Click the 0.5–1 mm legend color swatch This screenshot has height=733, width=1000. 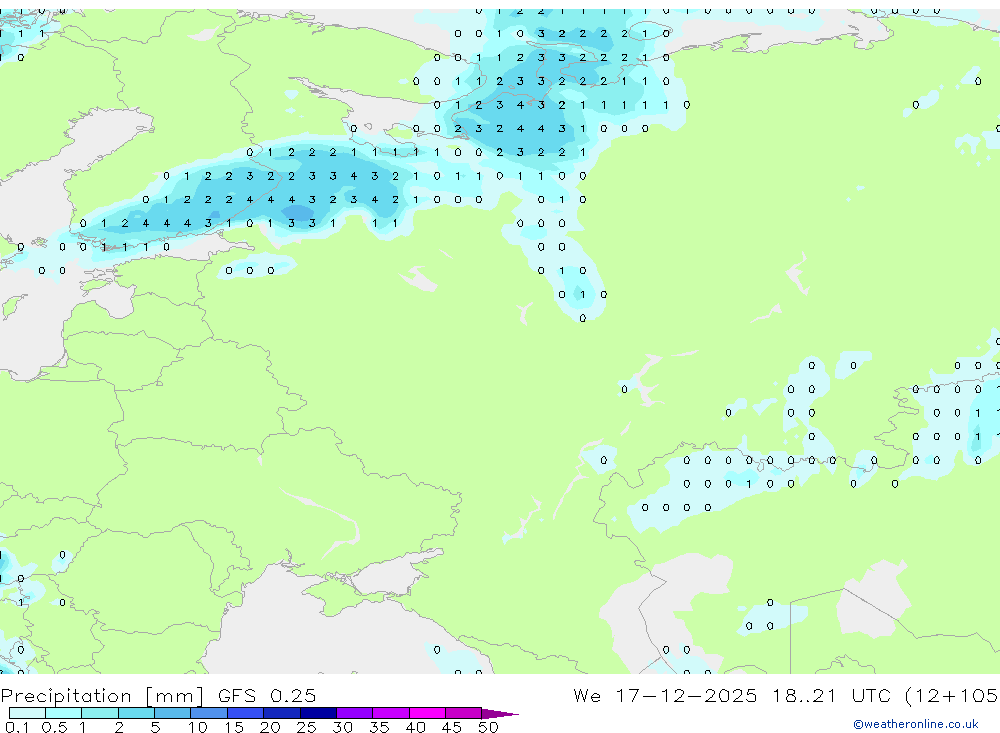pos(63,713)
